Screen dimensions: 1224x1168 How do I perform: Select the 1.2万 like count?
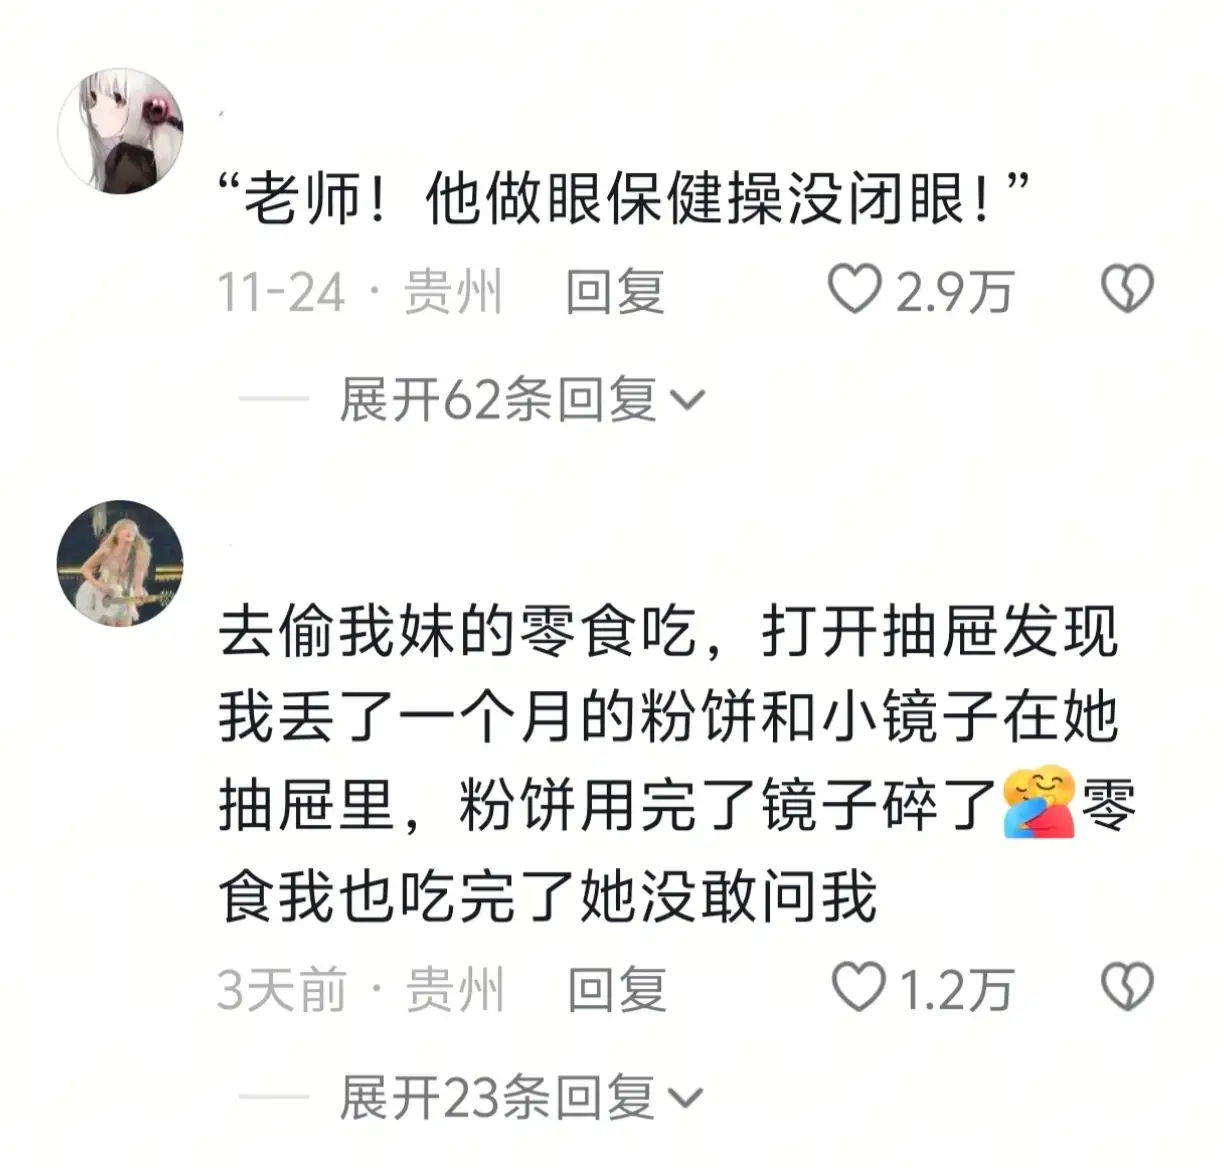(957, 990)
